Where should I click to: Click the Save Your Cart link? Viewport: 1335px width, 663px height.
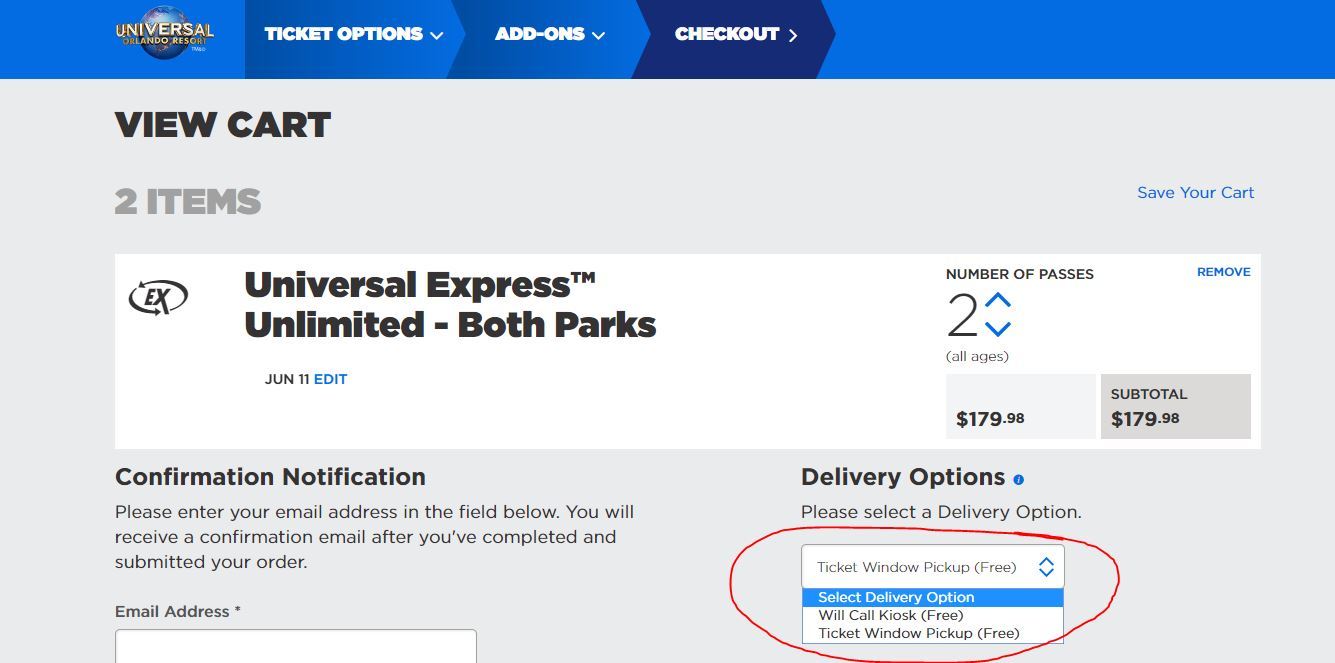[1195, 192]
